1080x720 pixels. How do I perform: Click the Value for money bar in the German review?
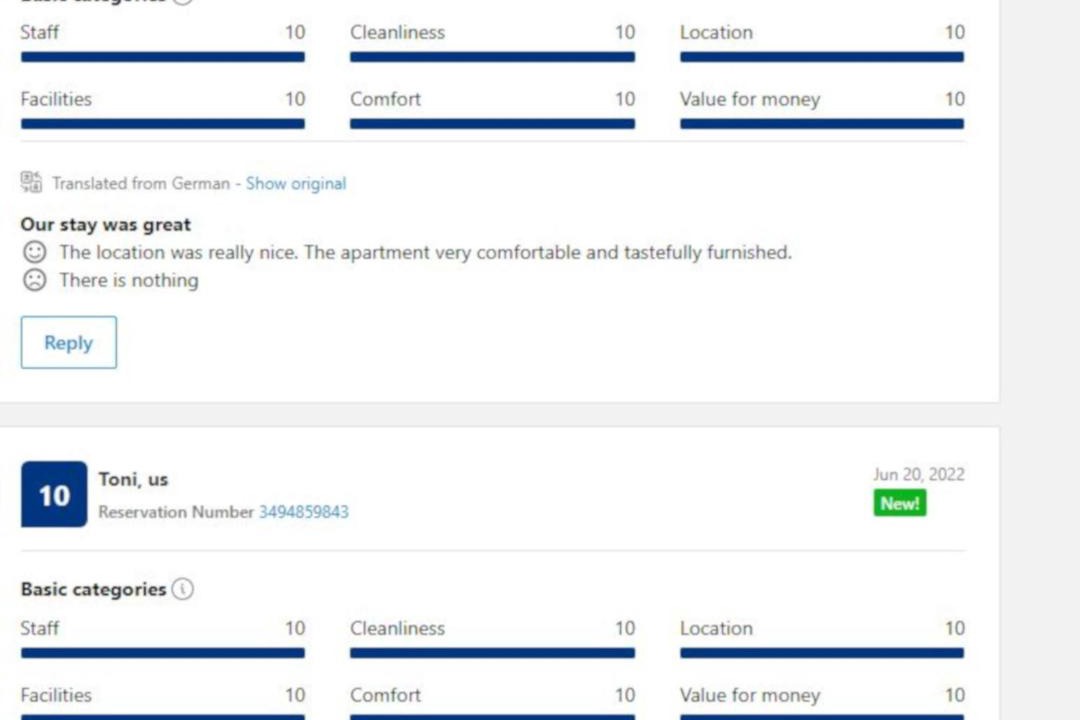point(822,124)
